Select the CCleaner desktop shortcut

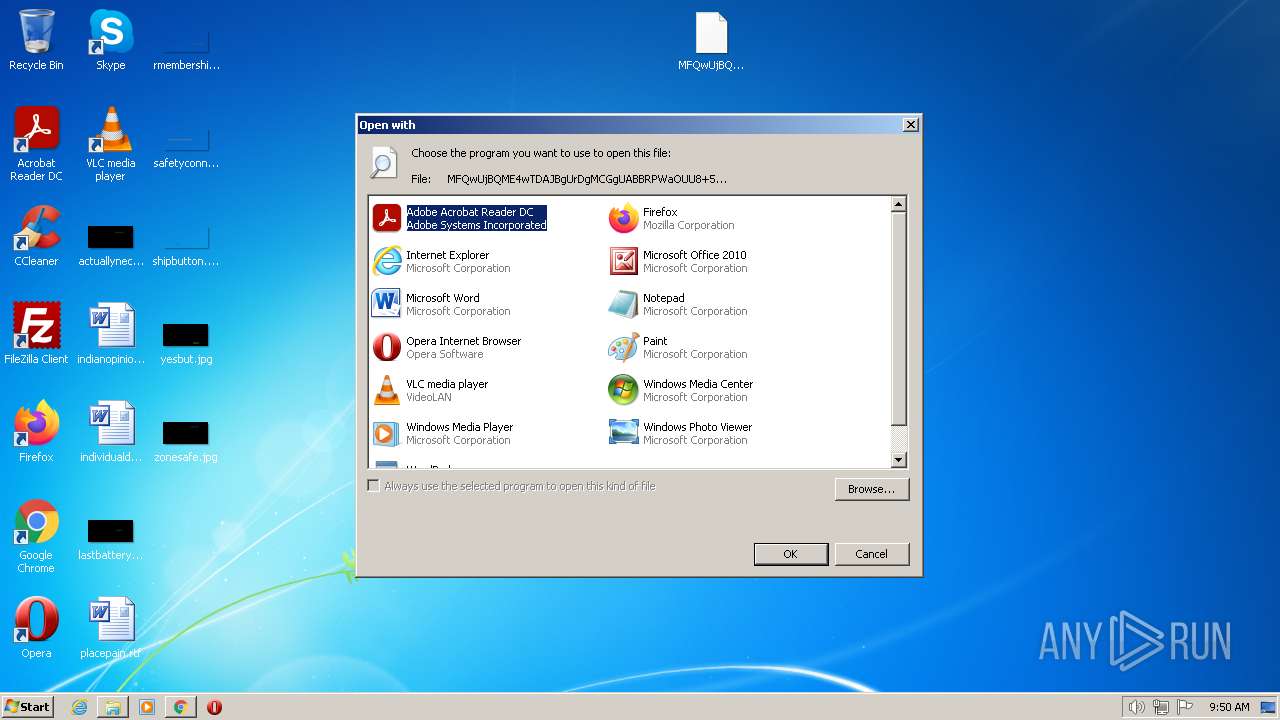36,236
